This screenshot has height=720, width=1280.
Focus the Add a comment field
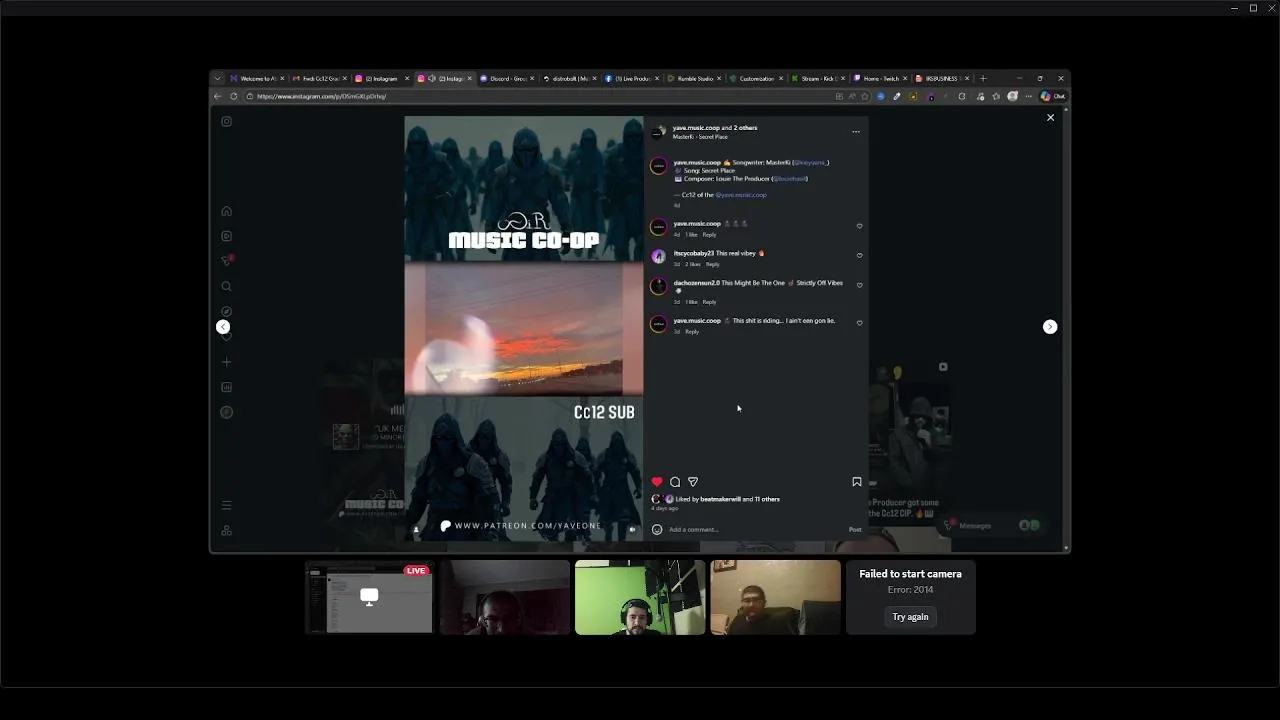[x=755, y=530]
